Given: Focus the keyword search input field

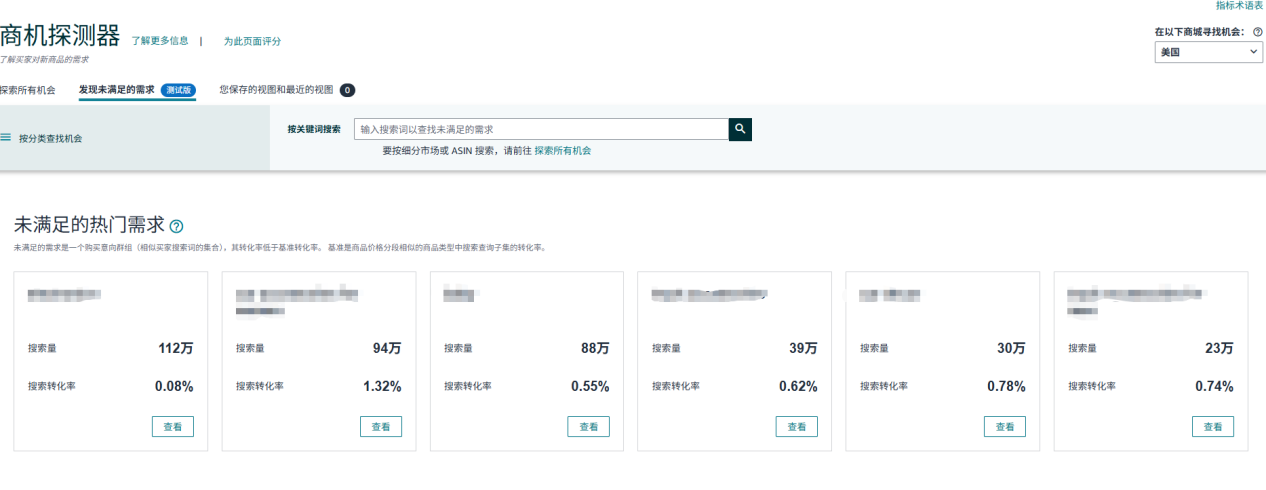Looking at the screenshot, I should pyautogui.click(x=541, y=129).
